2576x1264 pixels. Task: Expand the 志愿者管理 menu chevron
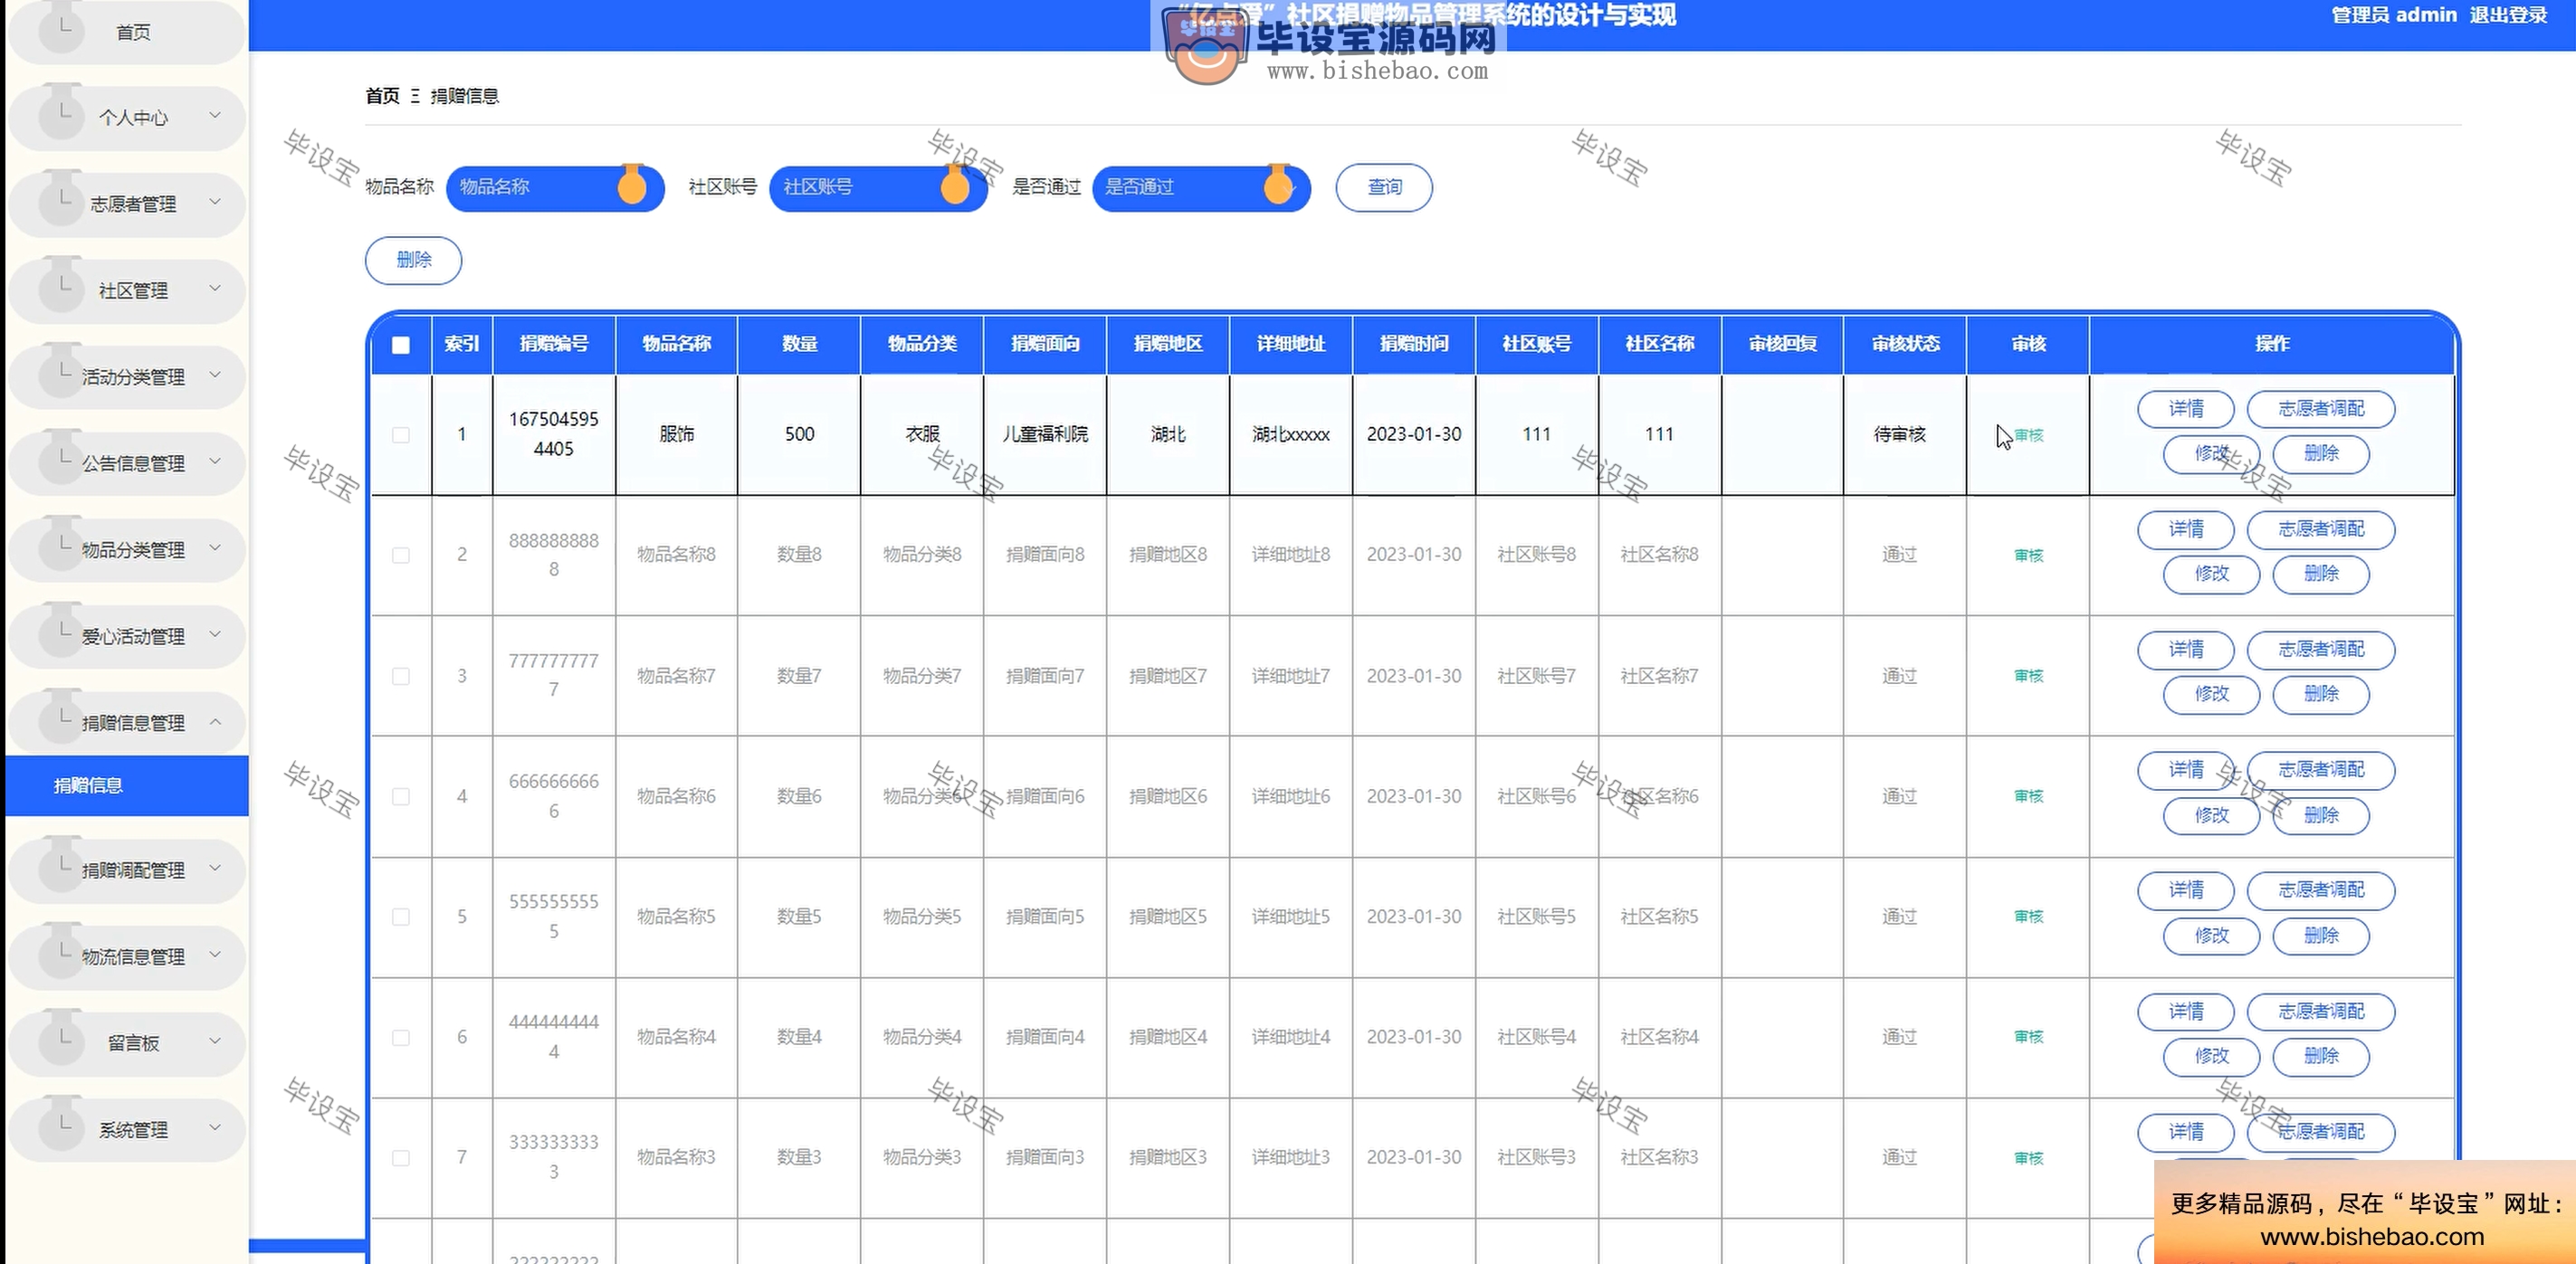click(x=215, y=202)
